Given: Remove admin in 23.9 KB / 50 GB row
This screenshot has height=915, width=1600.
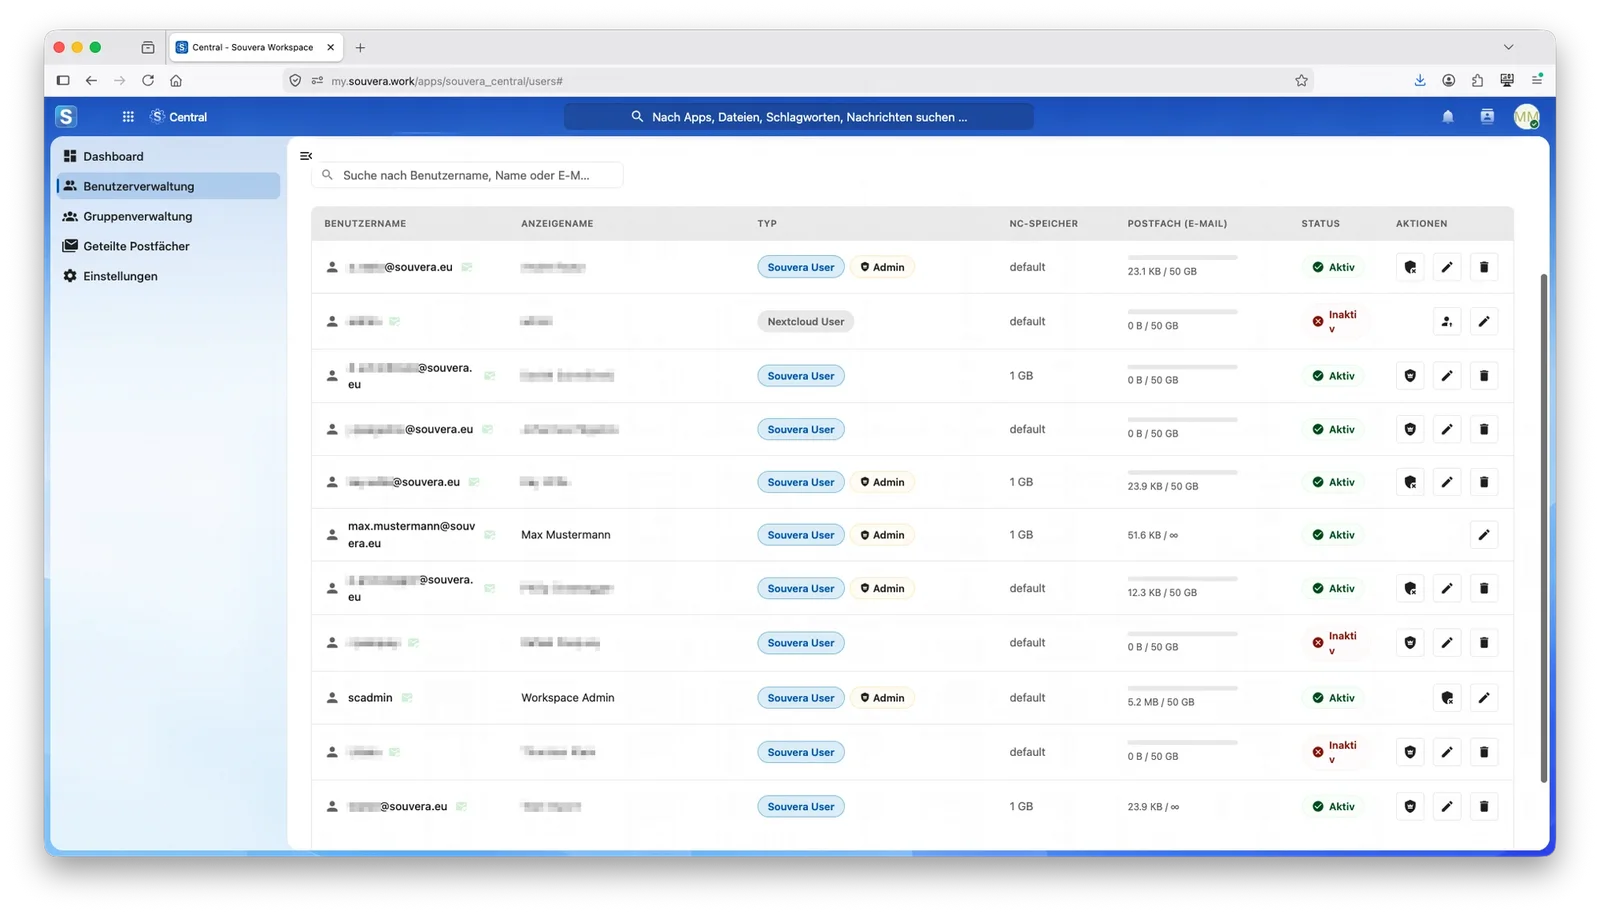Looking at the screenshot, I should [1410, 482].
